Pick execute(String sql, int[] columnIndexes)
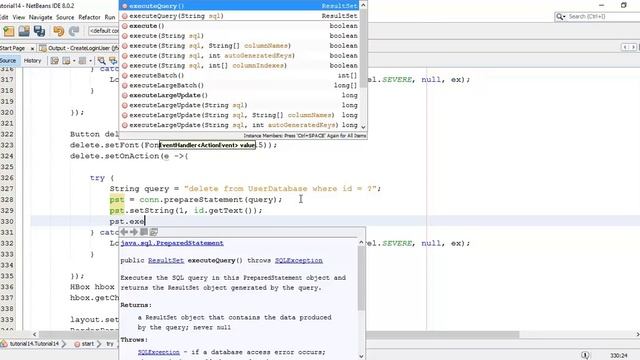Image resolution: width=640 pixels, height=360 pixels. click(x=240, y=65)
